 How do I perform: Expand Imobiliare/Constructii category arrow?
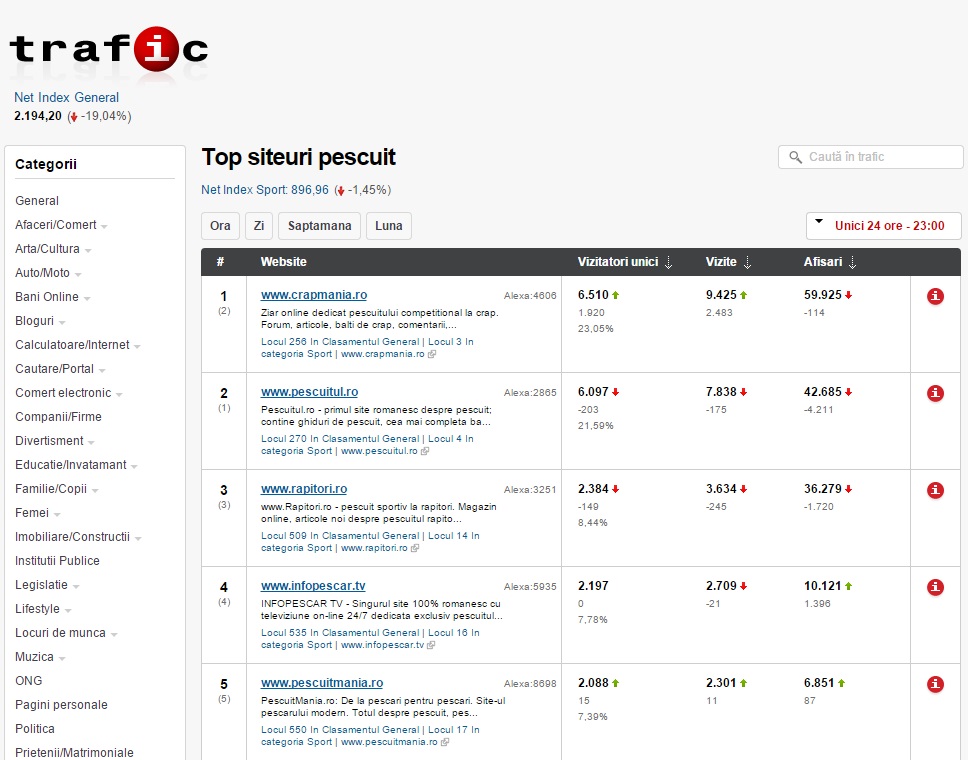pos(138,538)
